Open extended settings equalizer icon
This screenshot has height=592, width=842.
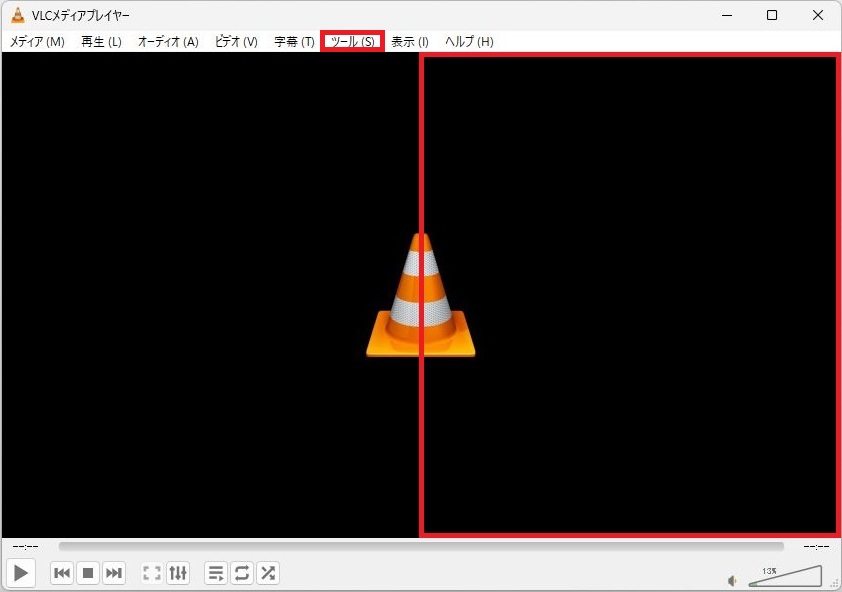pos(178,573)
